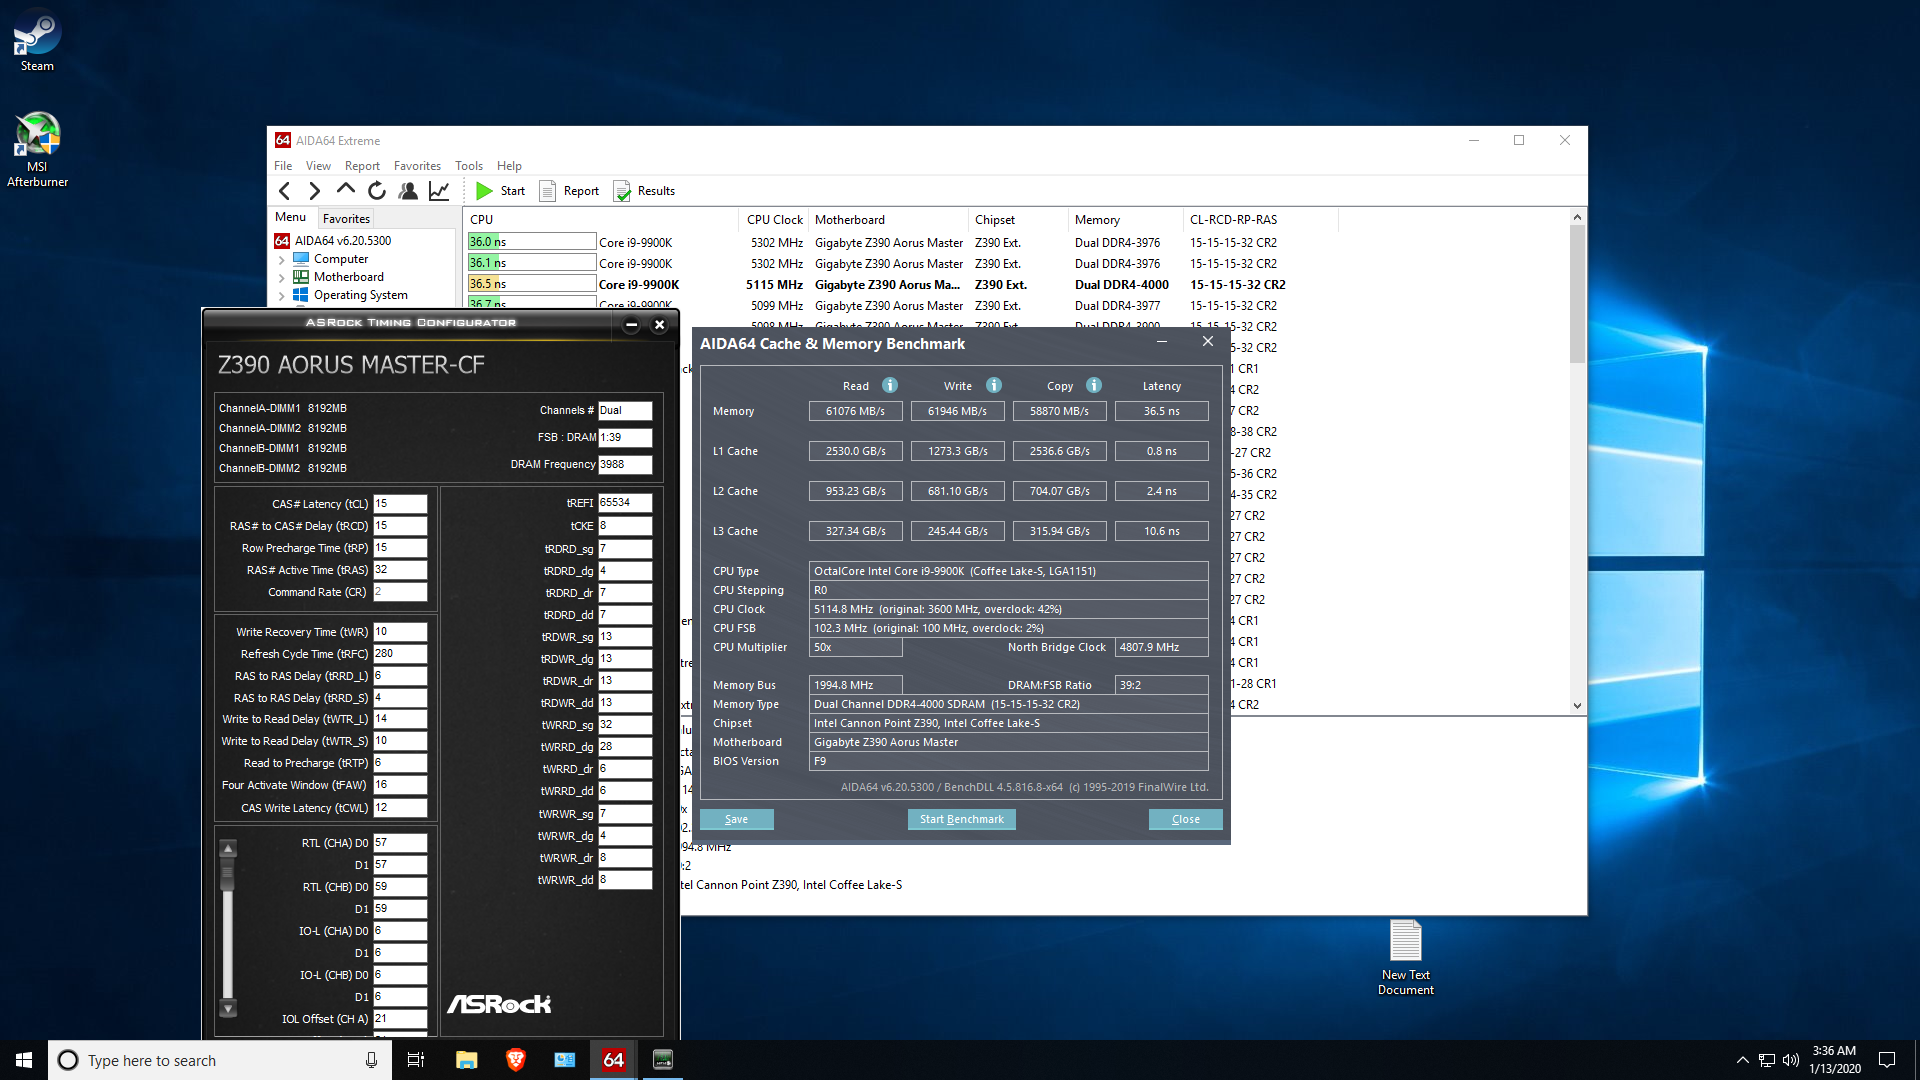1920x1080 pixels.
Task: Click the Start Benchmark button
Action: [x=961, y=819]
